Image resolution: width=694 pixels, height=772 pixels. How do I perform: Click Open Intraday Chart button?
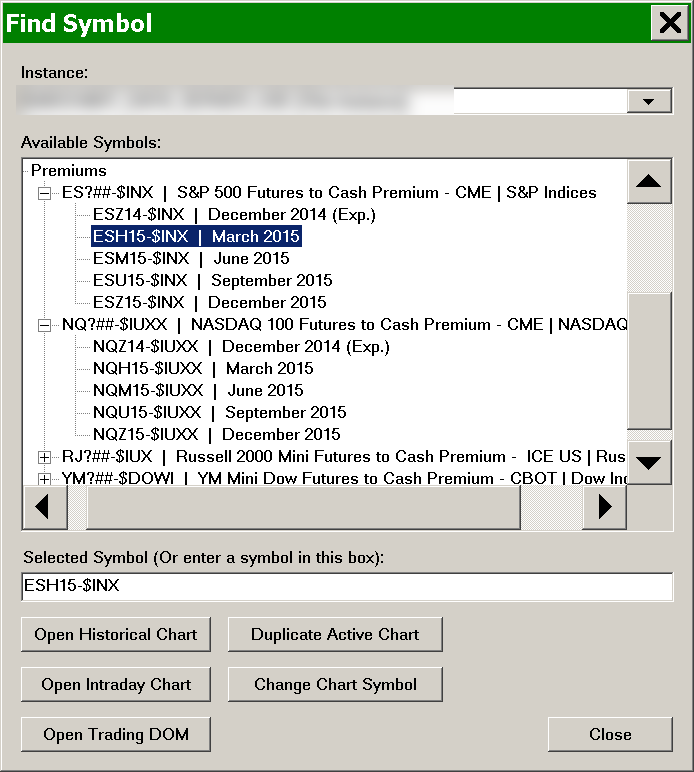coord(116,684)
